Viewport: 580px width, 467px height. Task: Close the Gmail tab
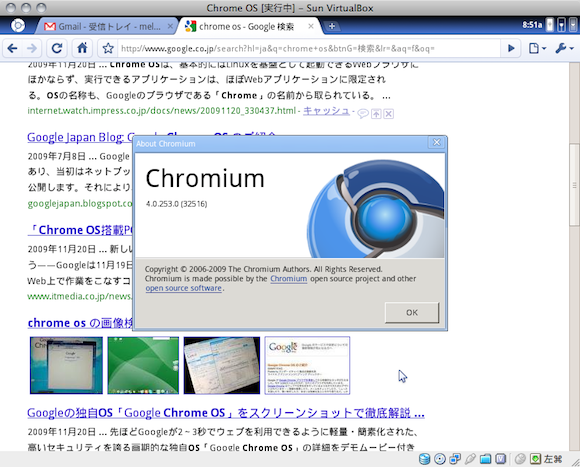170,26
